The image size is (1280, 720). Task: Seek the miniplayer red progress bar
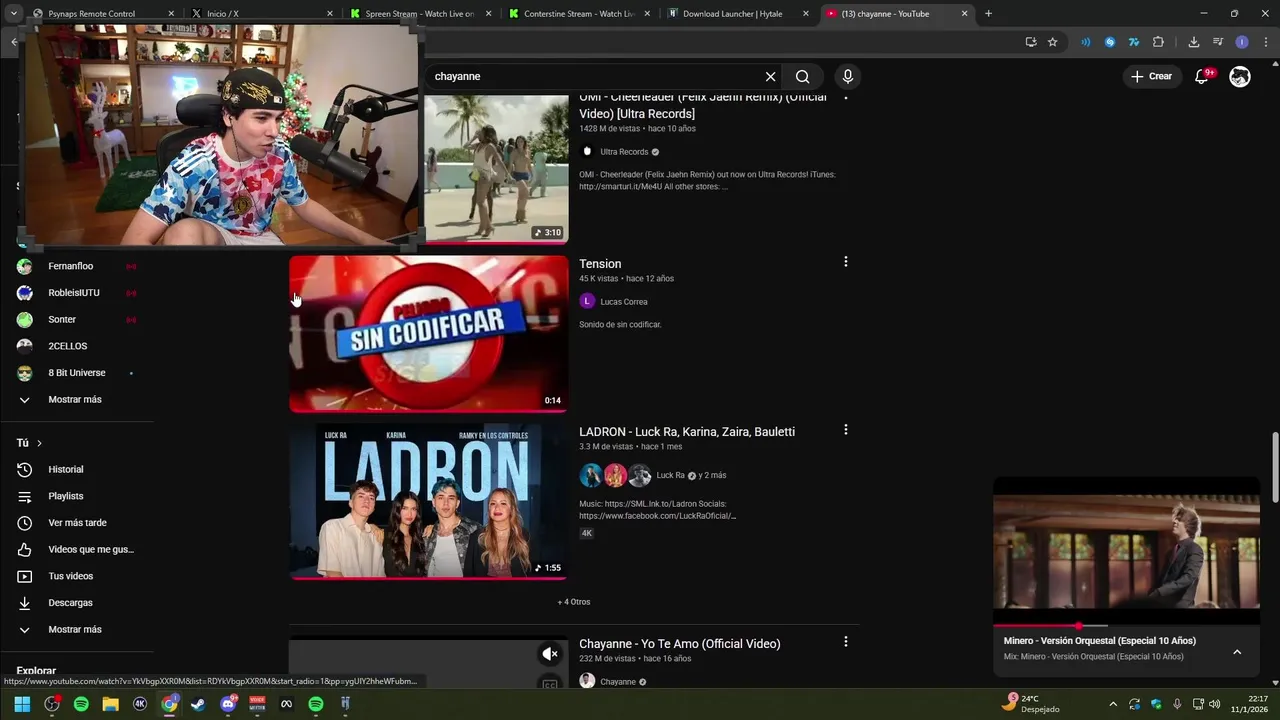(1126, 626)
